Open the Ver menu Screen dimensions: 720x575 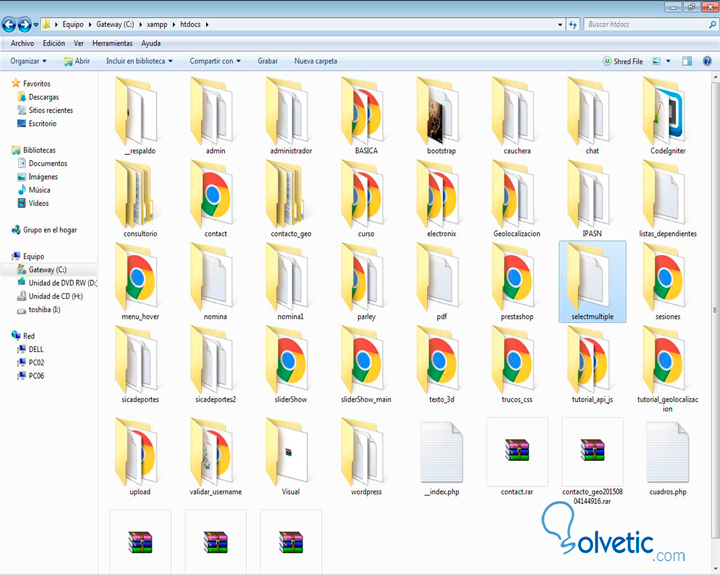point(79,43)
